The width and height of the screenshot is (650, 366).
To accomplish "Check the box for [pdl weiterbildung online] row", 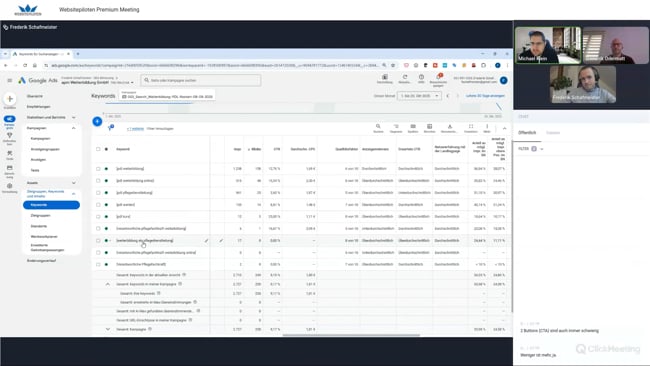I will click(98, 181).
